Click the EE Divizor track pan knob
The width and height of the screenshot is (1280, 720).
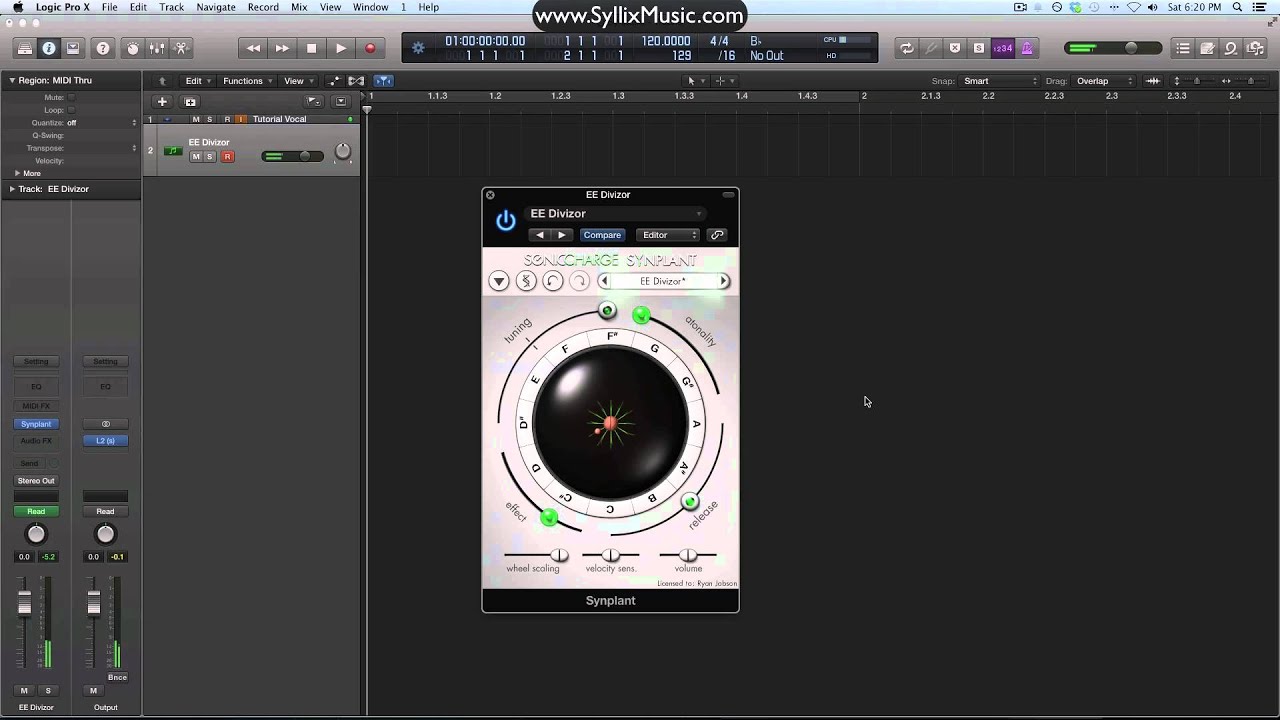343,151
